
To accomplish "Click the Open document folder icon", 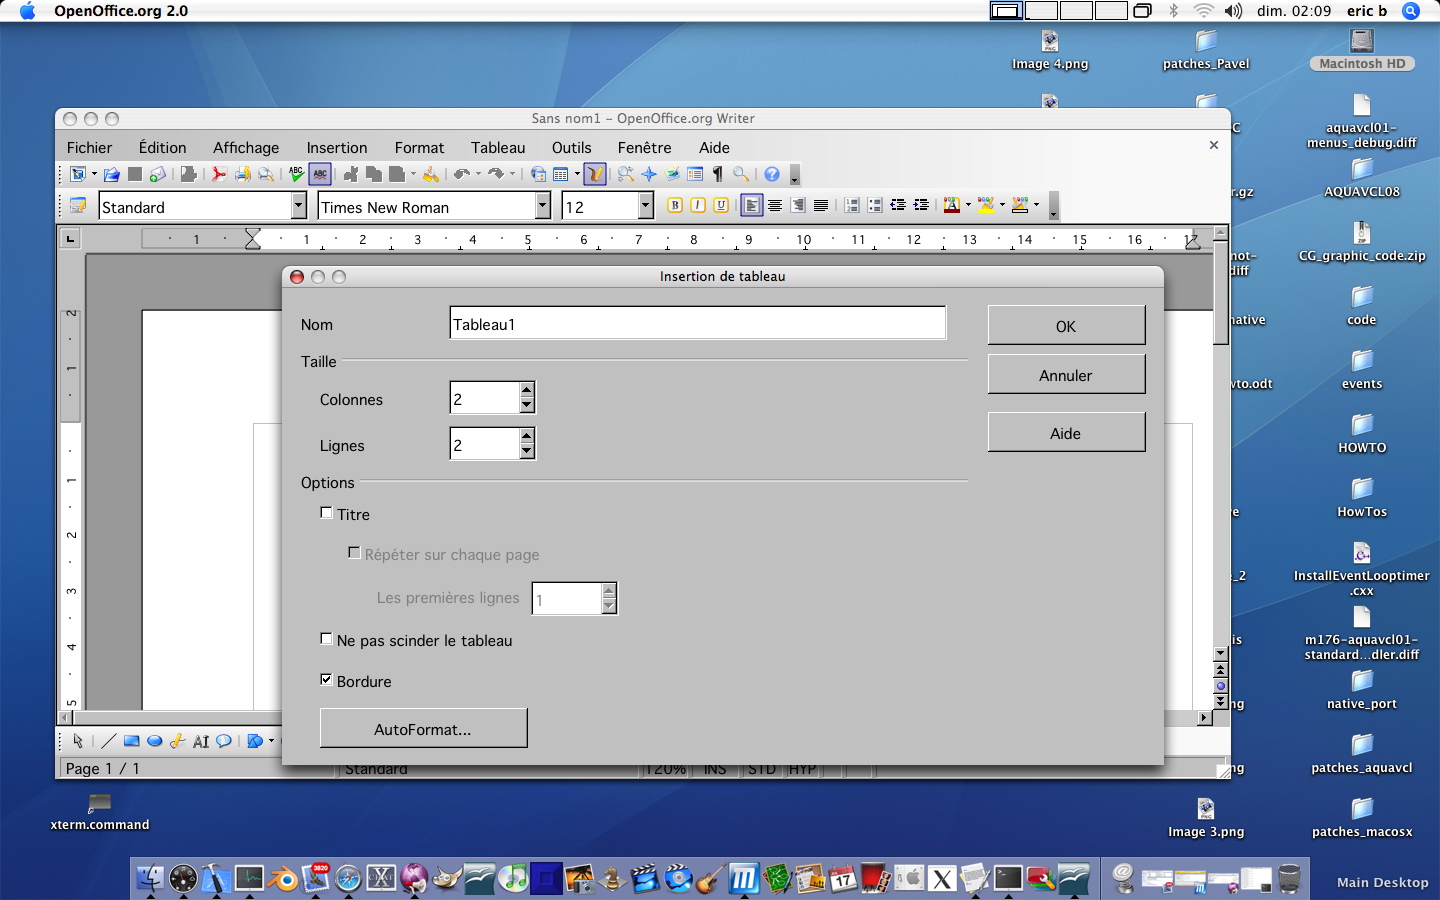I will tap(111, 174).
